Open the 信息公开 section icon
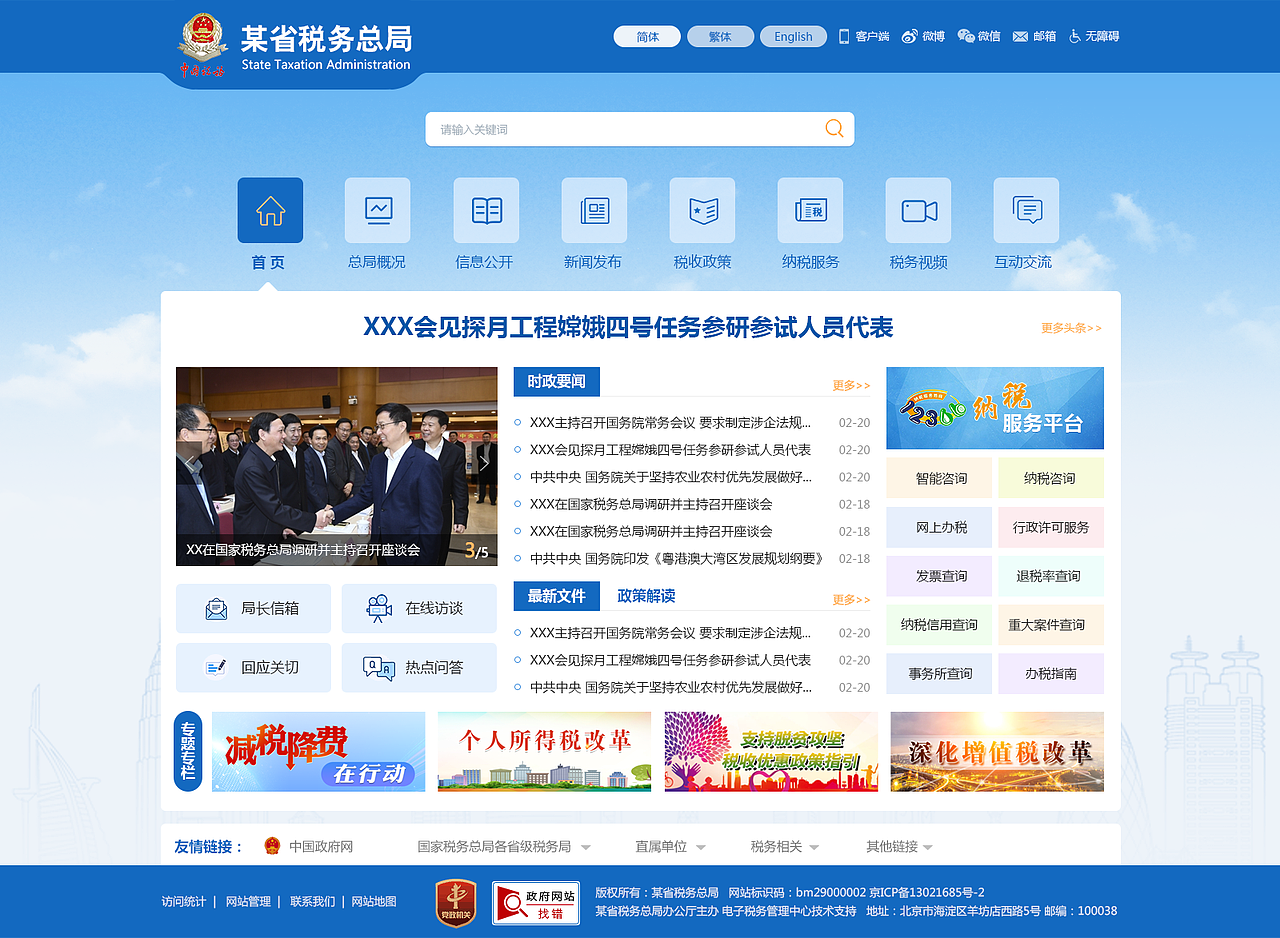Viewport: 1280px width, 938px height. 486,210
